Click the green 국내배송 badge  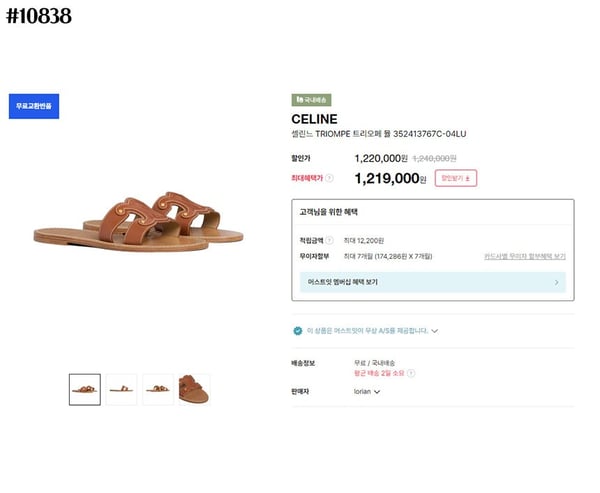coord(311,100)
